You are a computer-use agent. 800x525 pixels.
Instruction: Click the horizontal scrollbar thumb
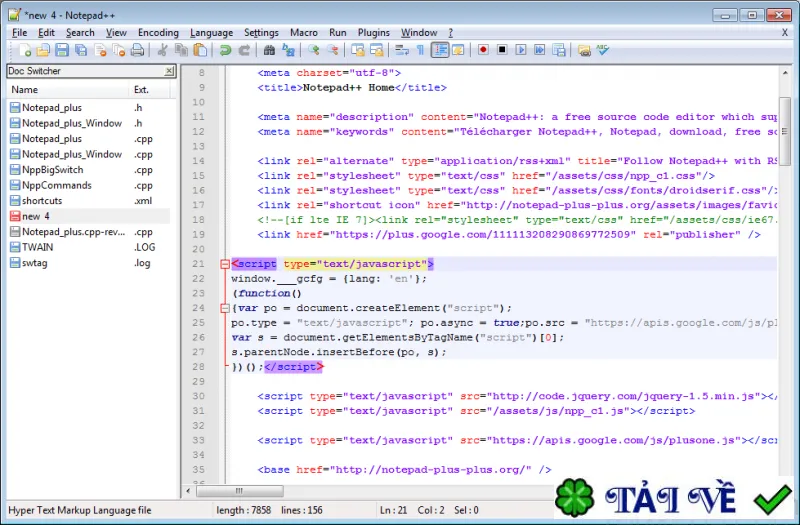239,491
